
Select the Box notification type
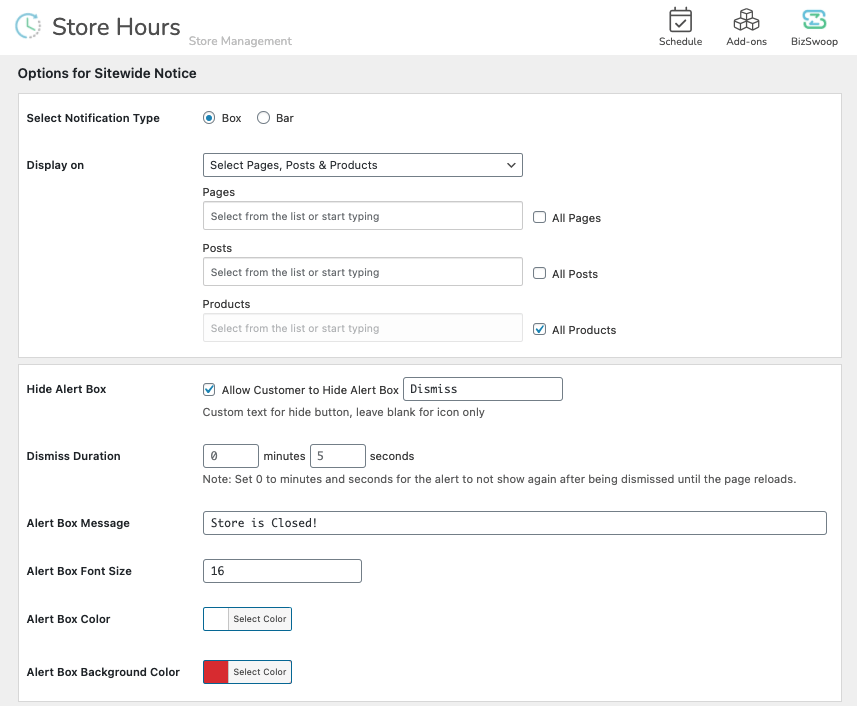pos(209,118)
